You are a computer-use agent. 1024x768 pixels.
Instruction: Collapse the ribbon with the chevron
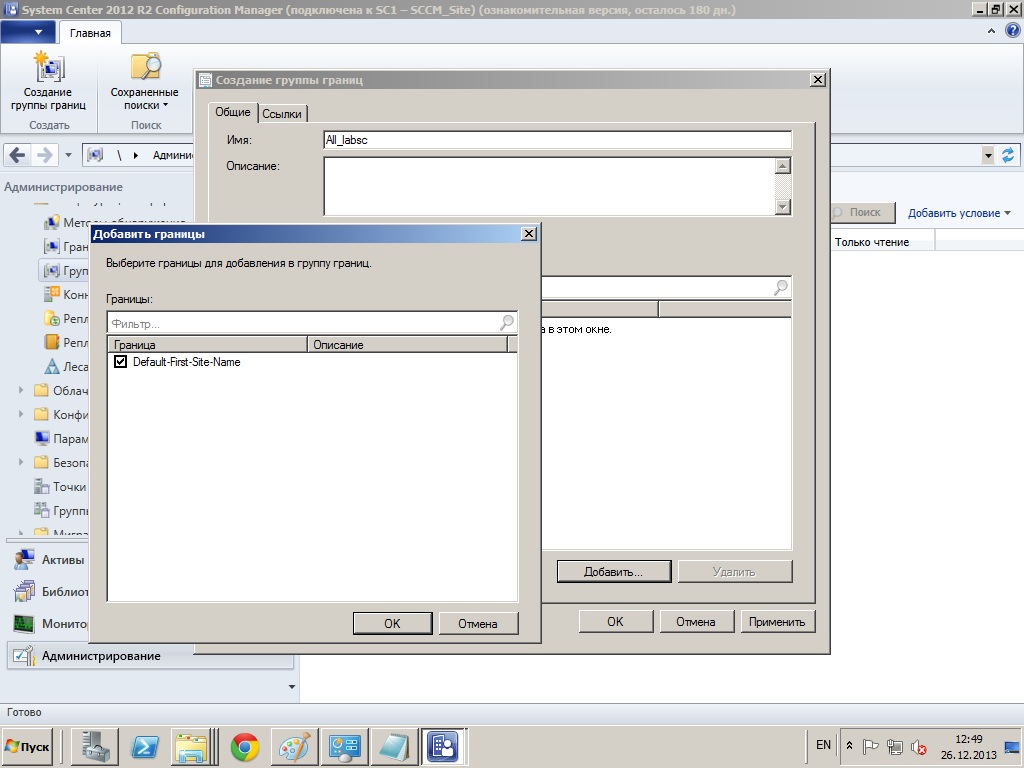991,31
